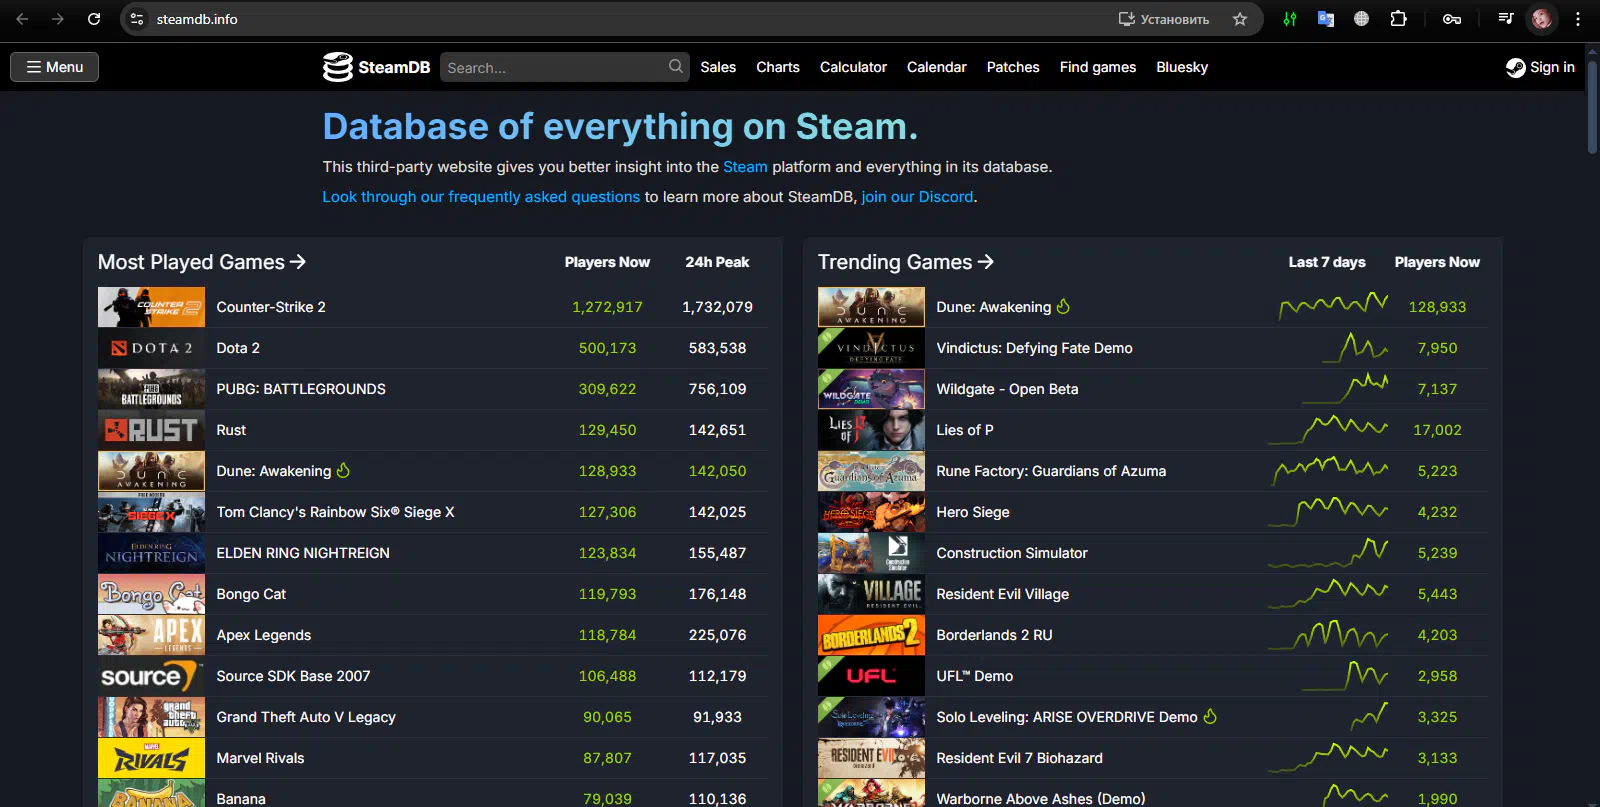The height and width of the screenshot is (807, 1600).
Task: Click the Marvel Rivals thumbnail
Action: (151, 758)
